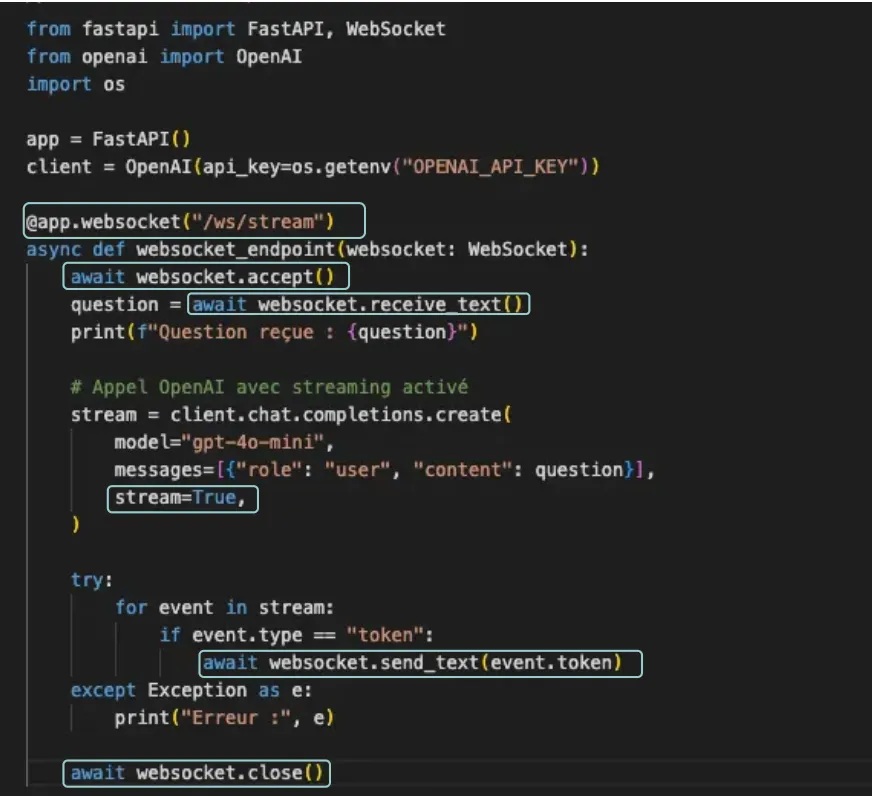
Task: Click the "app = FastAPI()" assignment
Action: 101,139
